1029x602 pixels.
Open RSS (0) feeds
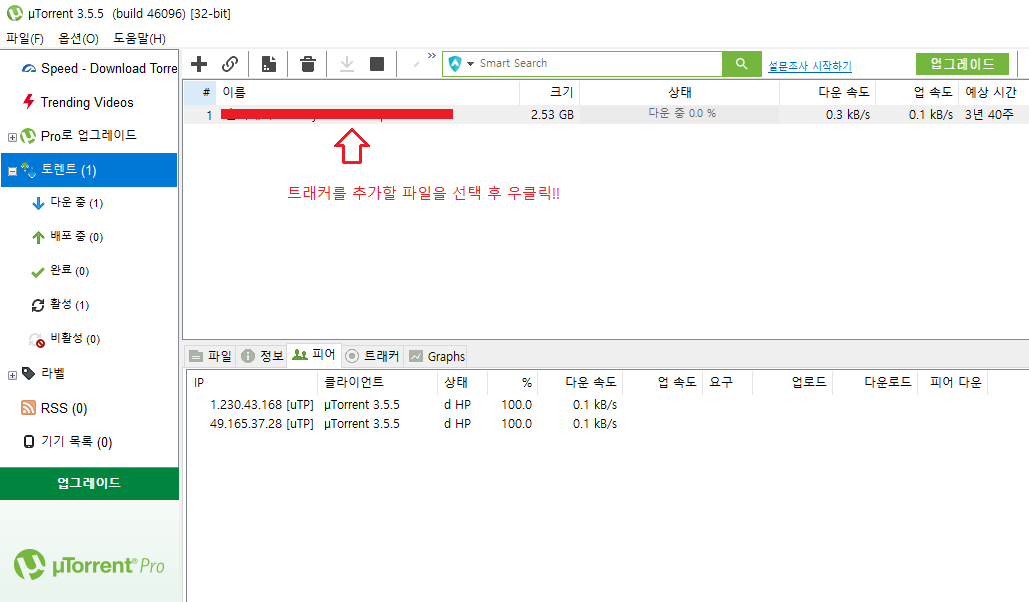point(54,408)
